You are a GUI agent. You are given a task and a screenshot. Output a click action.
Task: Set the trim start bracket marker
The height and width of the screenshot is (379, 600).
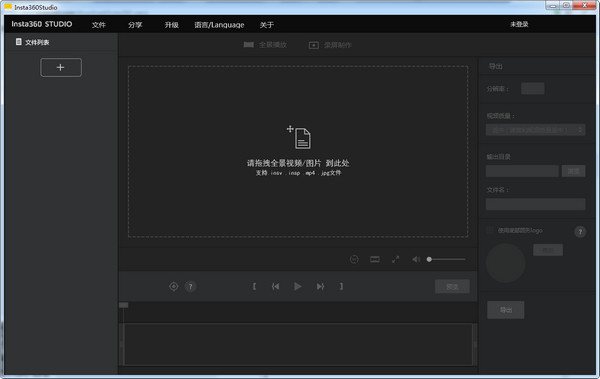[254, 286]
